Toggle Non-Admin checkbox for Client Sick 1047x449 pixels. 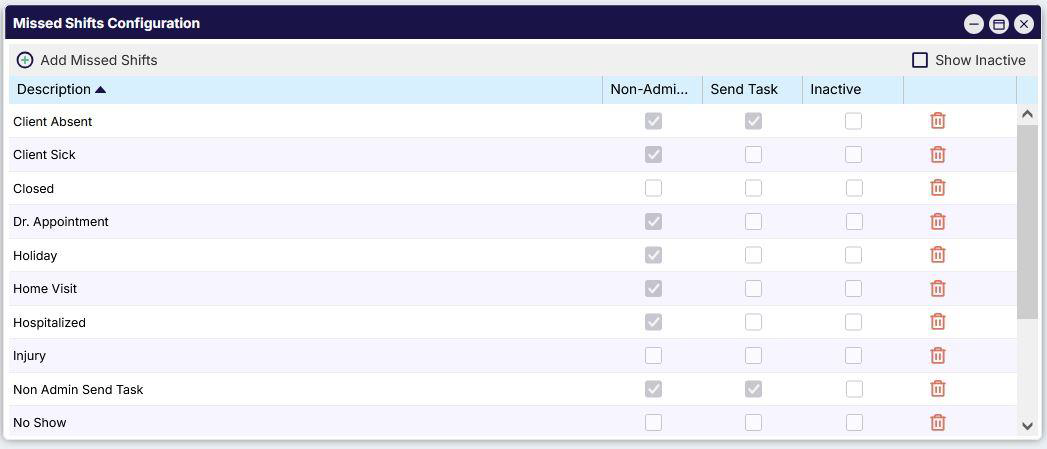click(x=653, y=154)
